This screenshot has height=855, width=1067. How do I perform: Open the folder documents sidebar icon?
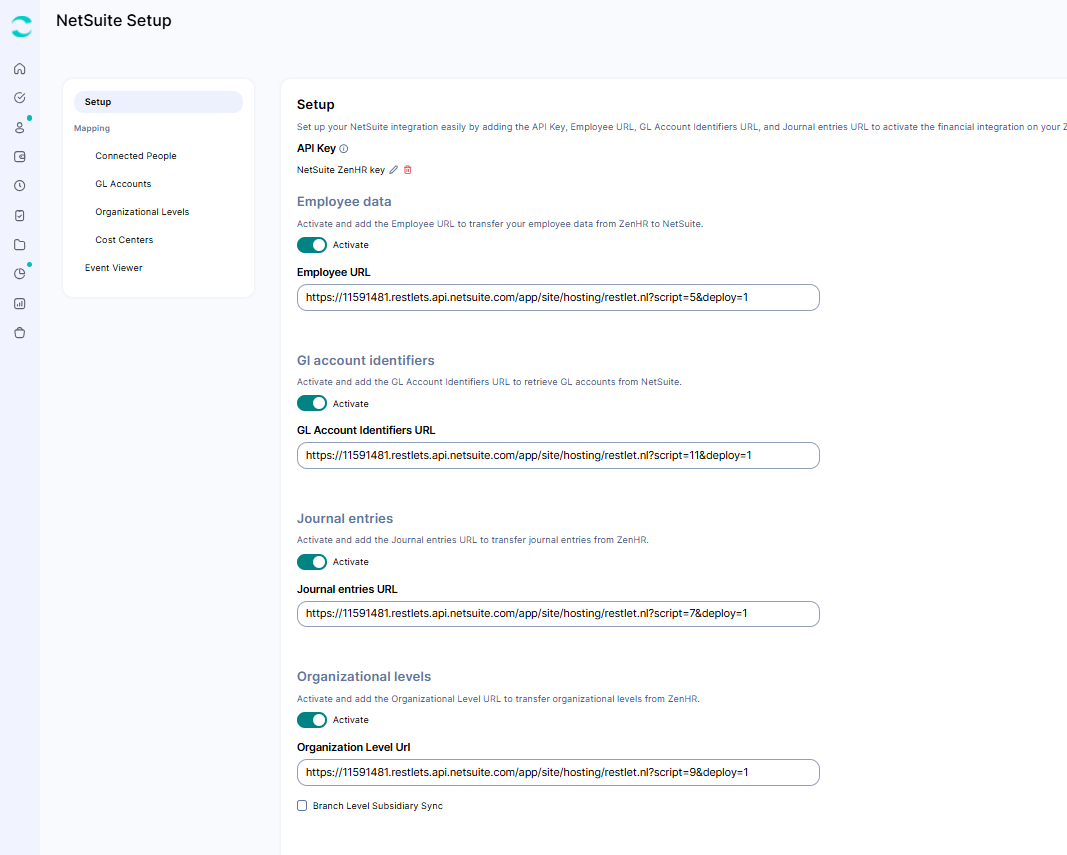point(20,245)
